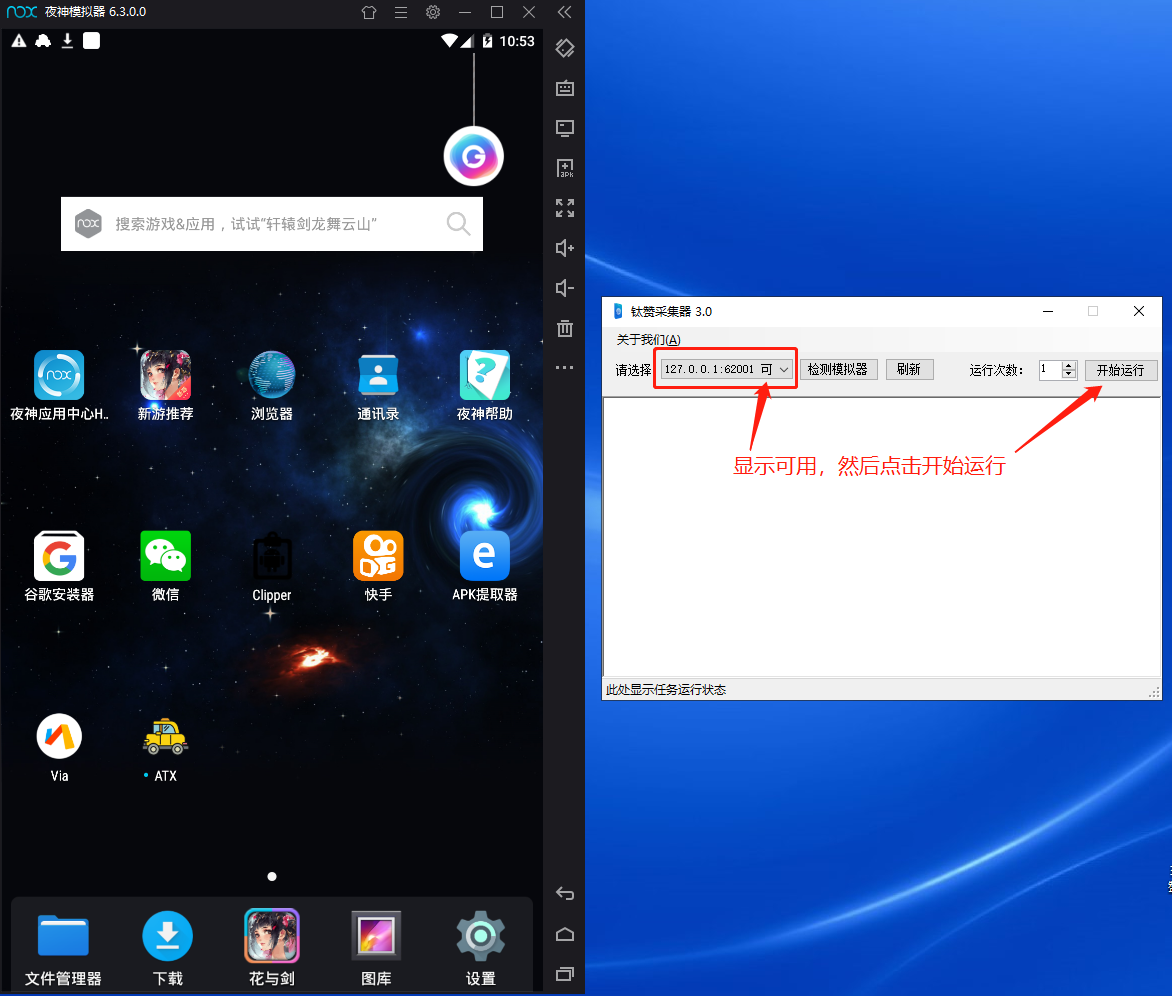Click Android home button in Nox sidebar

[x=565, y=934]
